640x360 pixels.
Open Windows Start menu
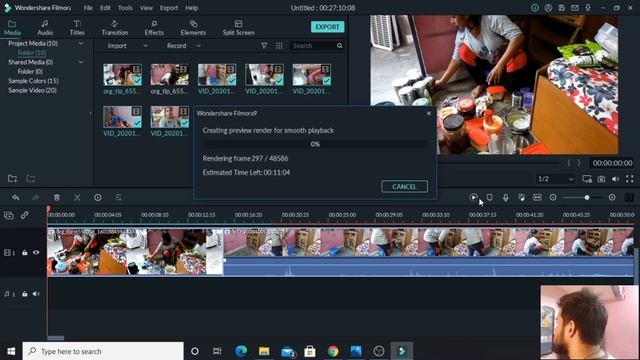(x=11, y=351)
